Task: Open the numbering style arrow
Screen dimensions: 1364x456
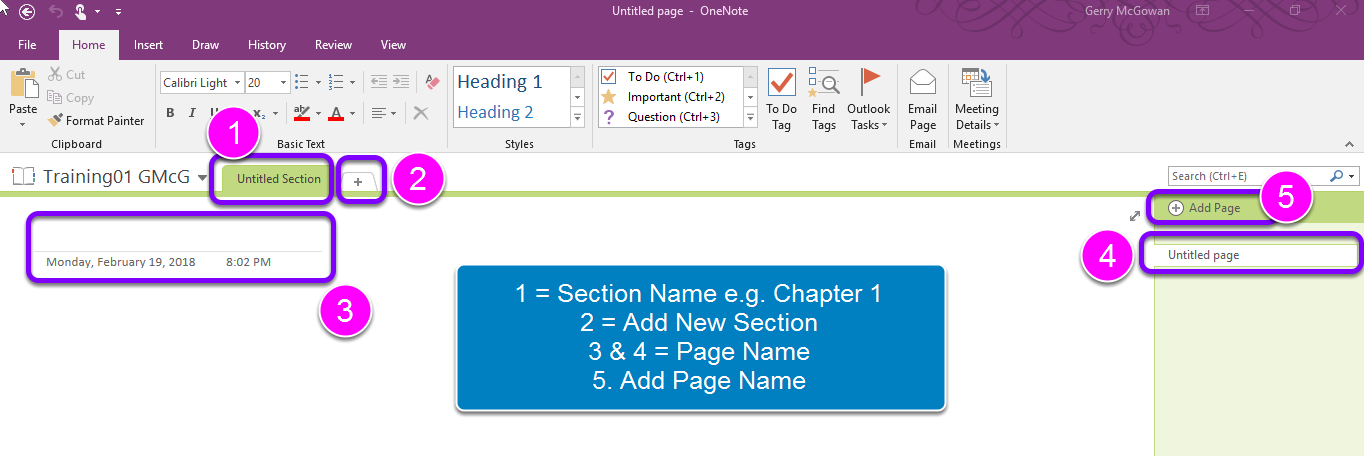Action: (x=352, y=83)
